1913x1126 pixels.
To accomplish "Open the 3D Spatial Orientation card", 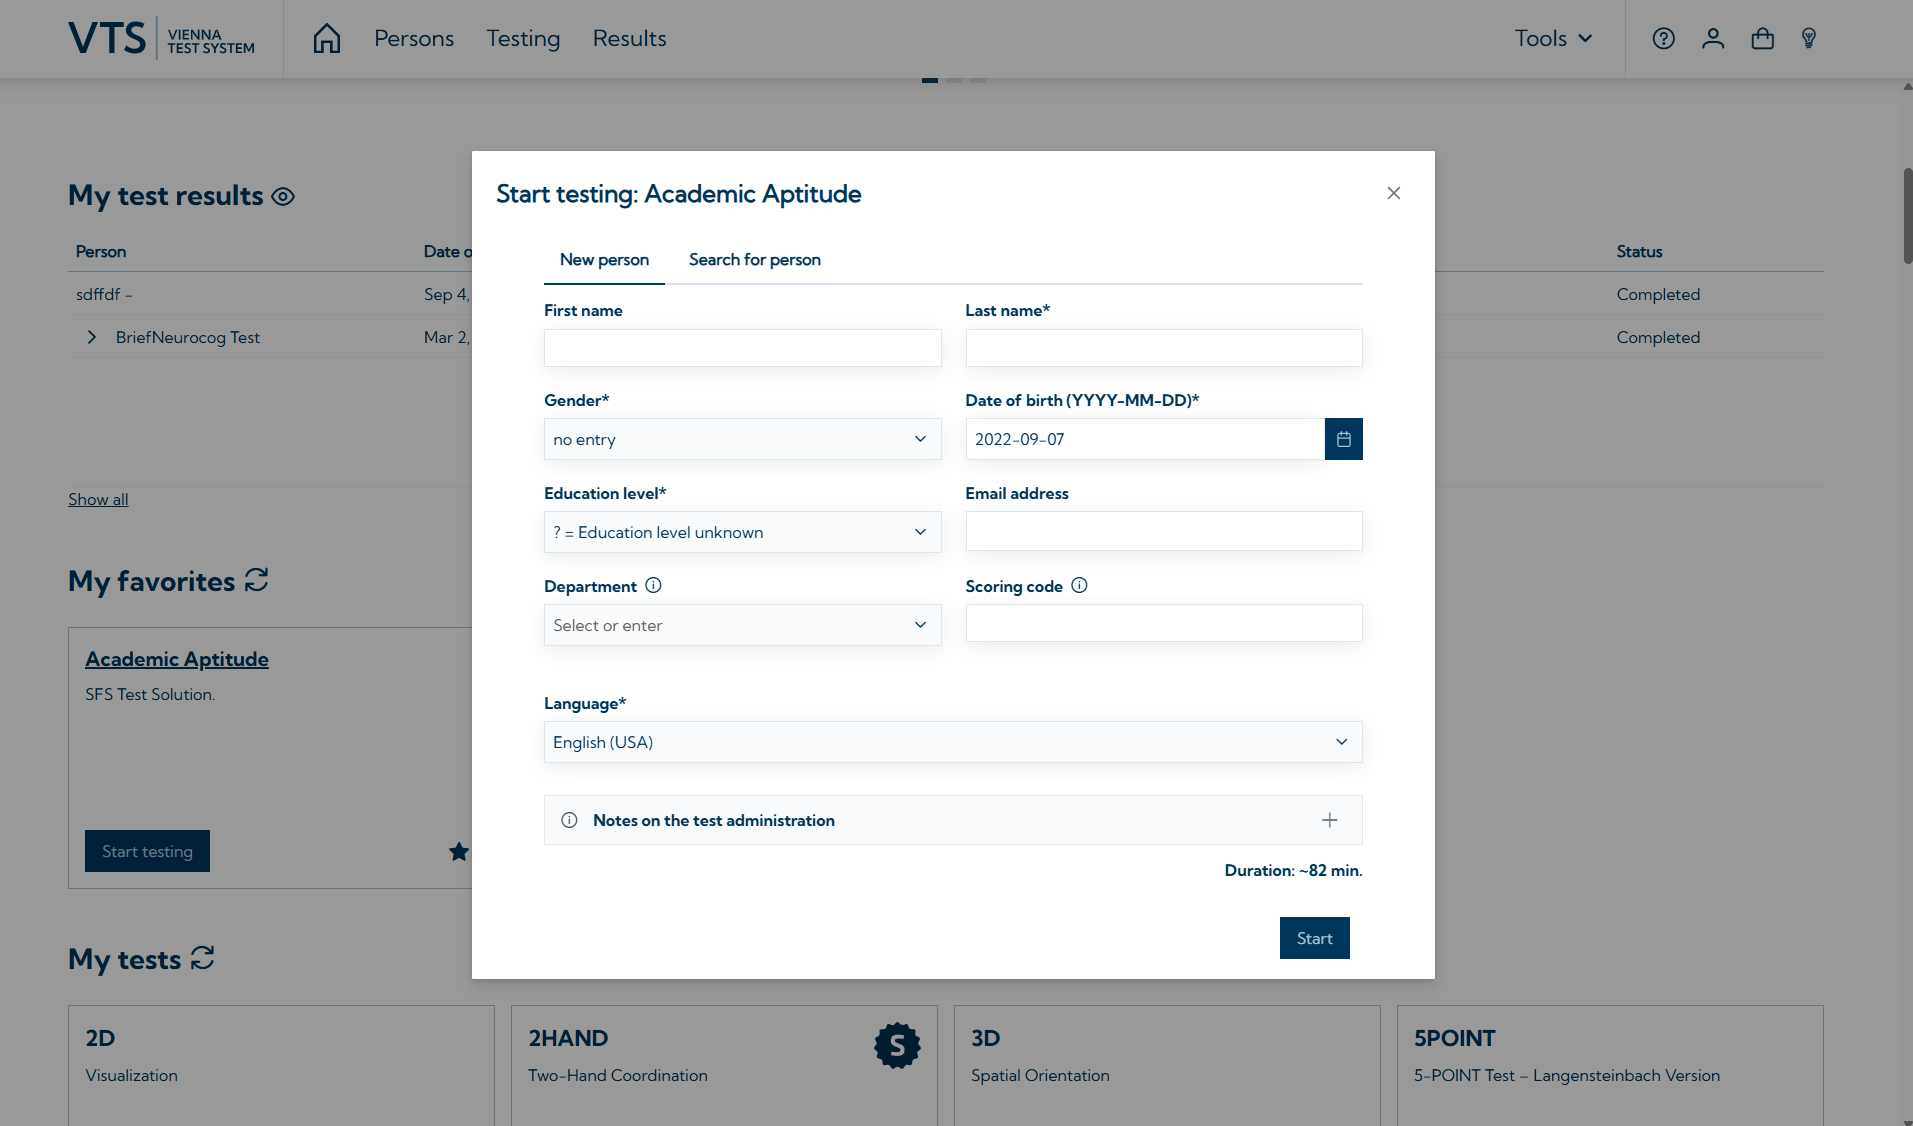I will (1167, 1065).
